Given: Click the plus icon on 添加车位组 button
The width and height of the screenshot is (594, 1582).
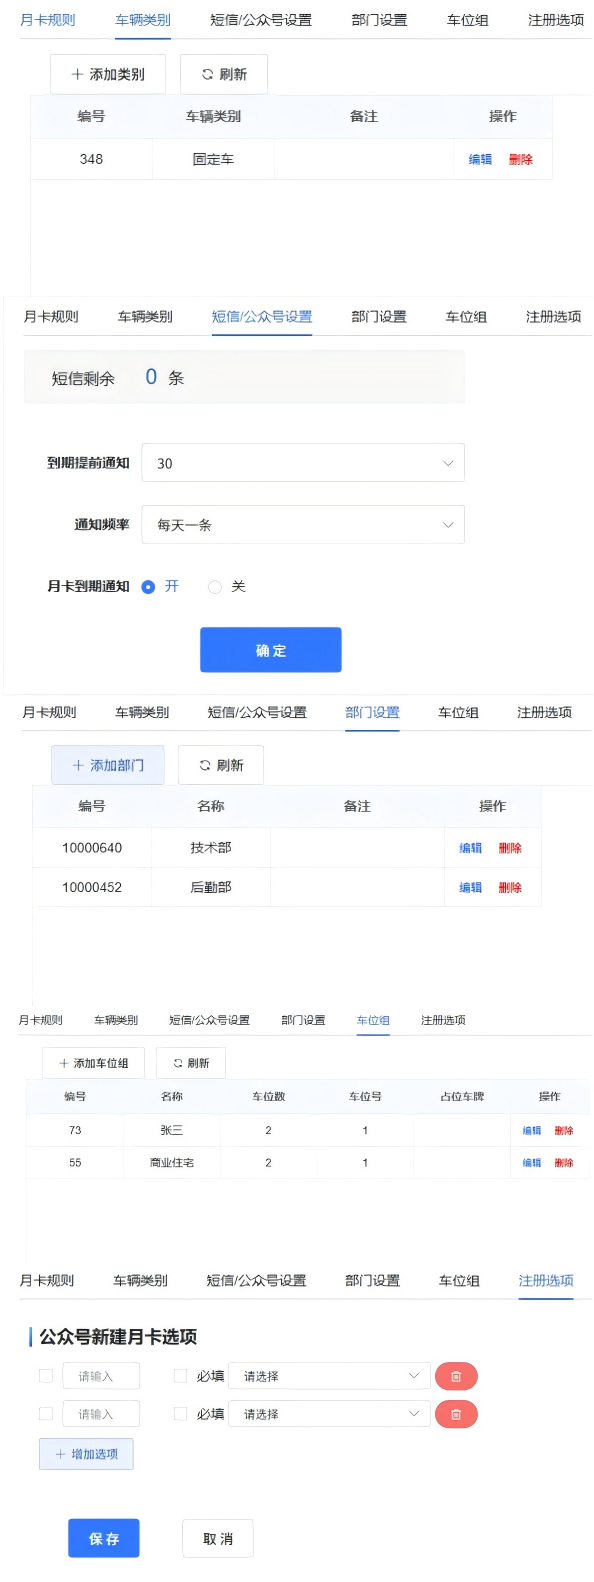Looking at the screenshot, I should point(64,1063).
